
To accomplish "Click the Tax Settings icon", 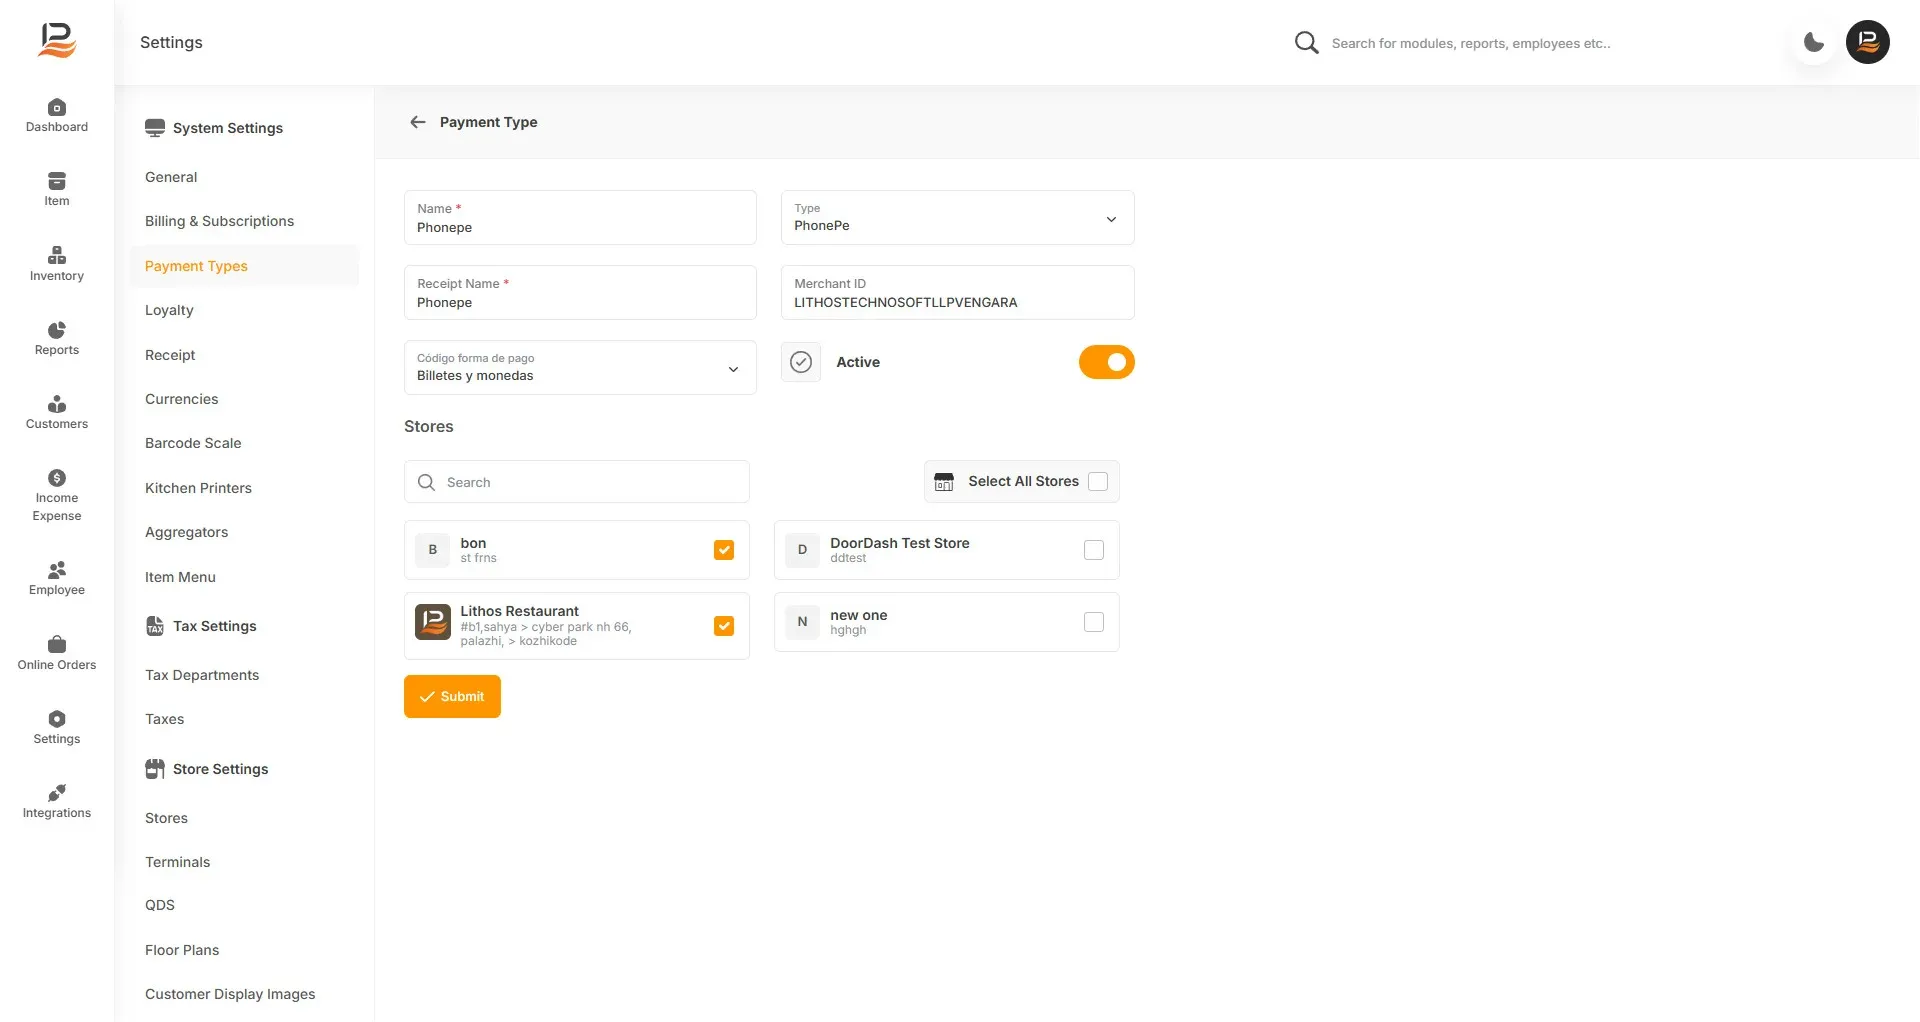I will click(x=155, y=626).
